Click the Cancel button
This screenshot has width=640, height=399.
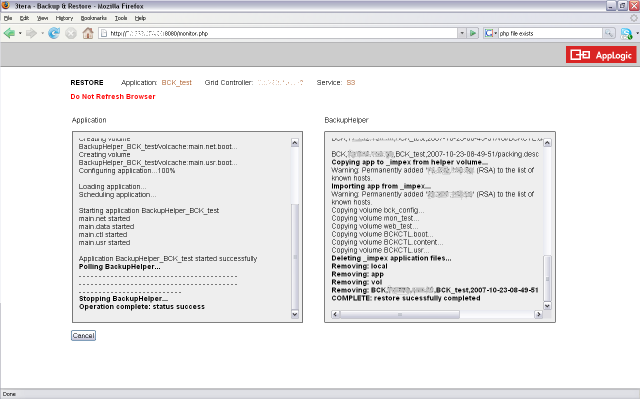pos(83,335)
